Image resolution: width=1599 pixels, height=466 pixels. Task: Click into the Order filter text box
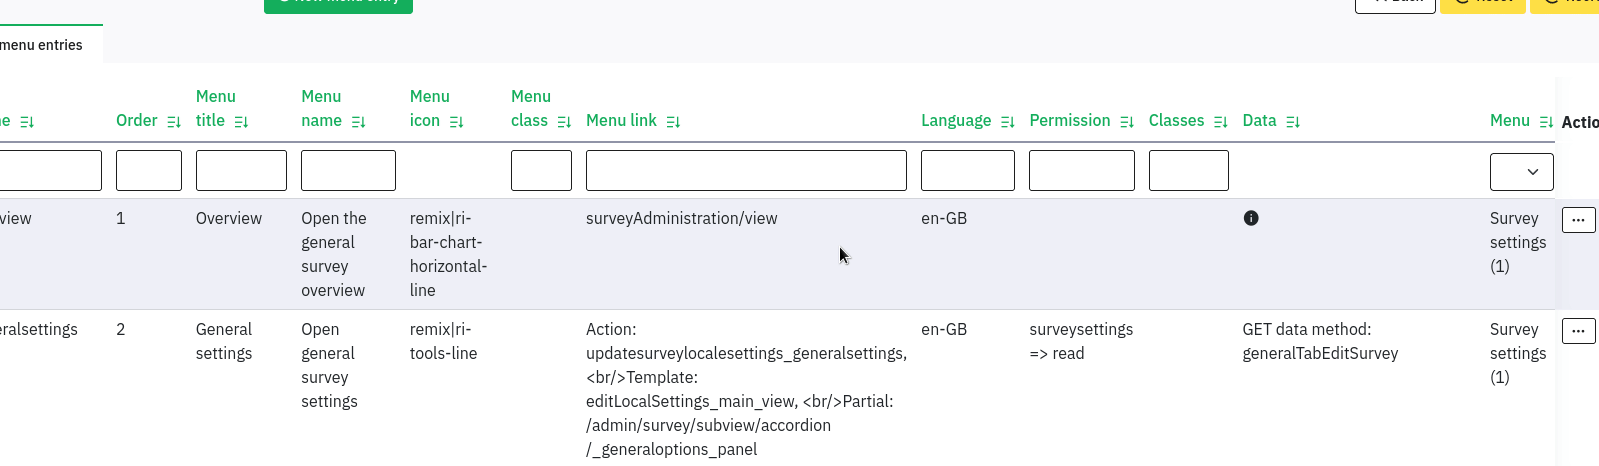[149, 171]
